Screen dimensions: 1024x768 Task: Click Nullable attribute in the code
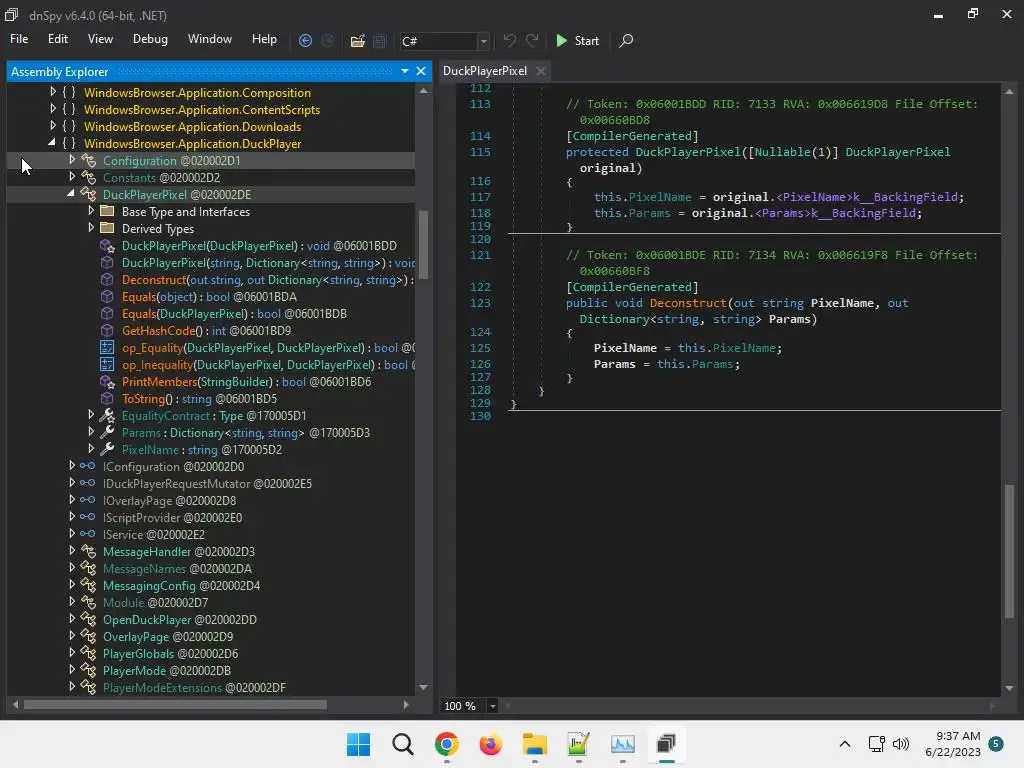click(x=782, y=152)
